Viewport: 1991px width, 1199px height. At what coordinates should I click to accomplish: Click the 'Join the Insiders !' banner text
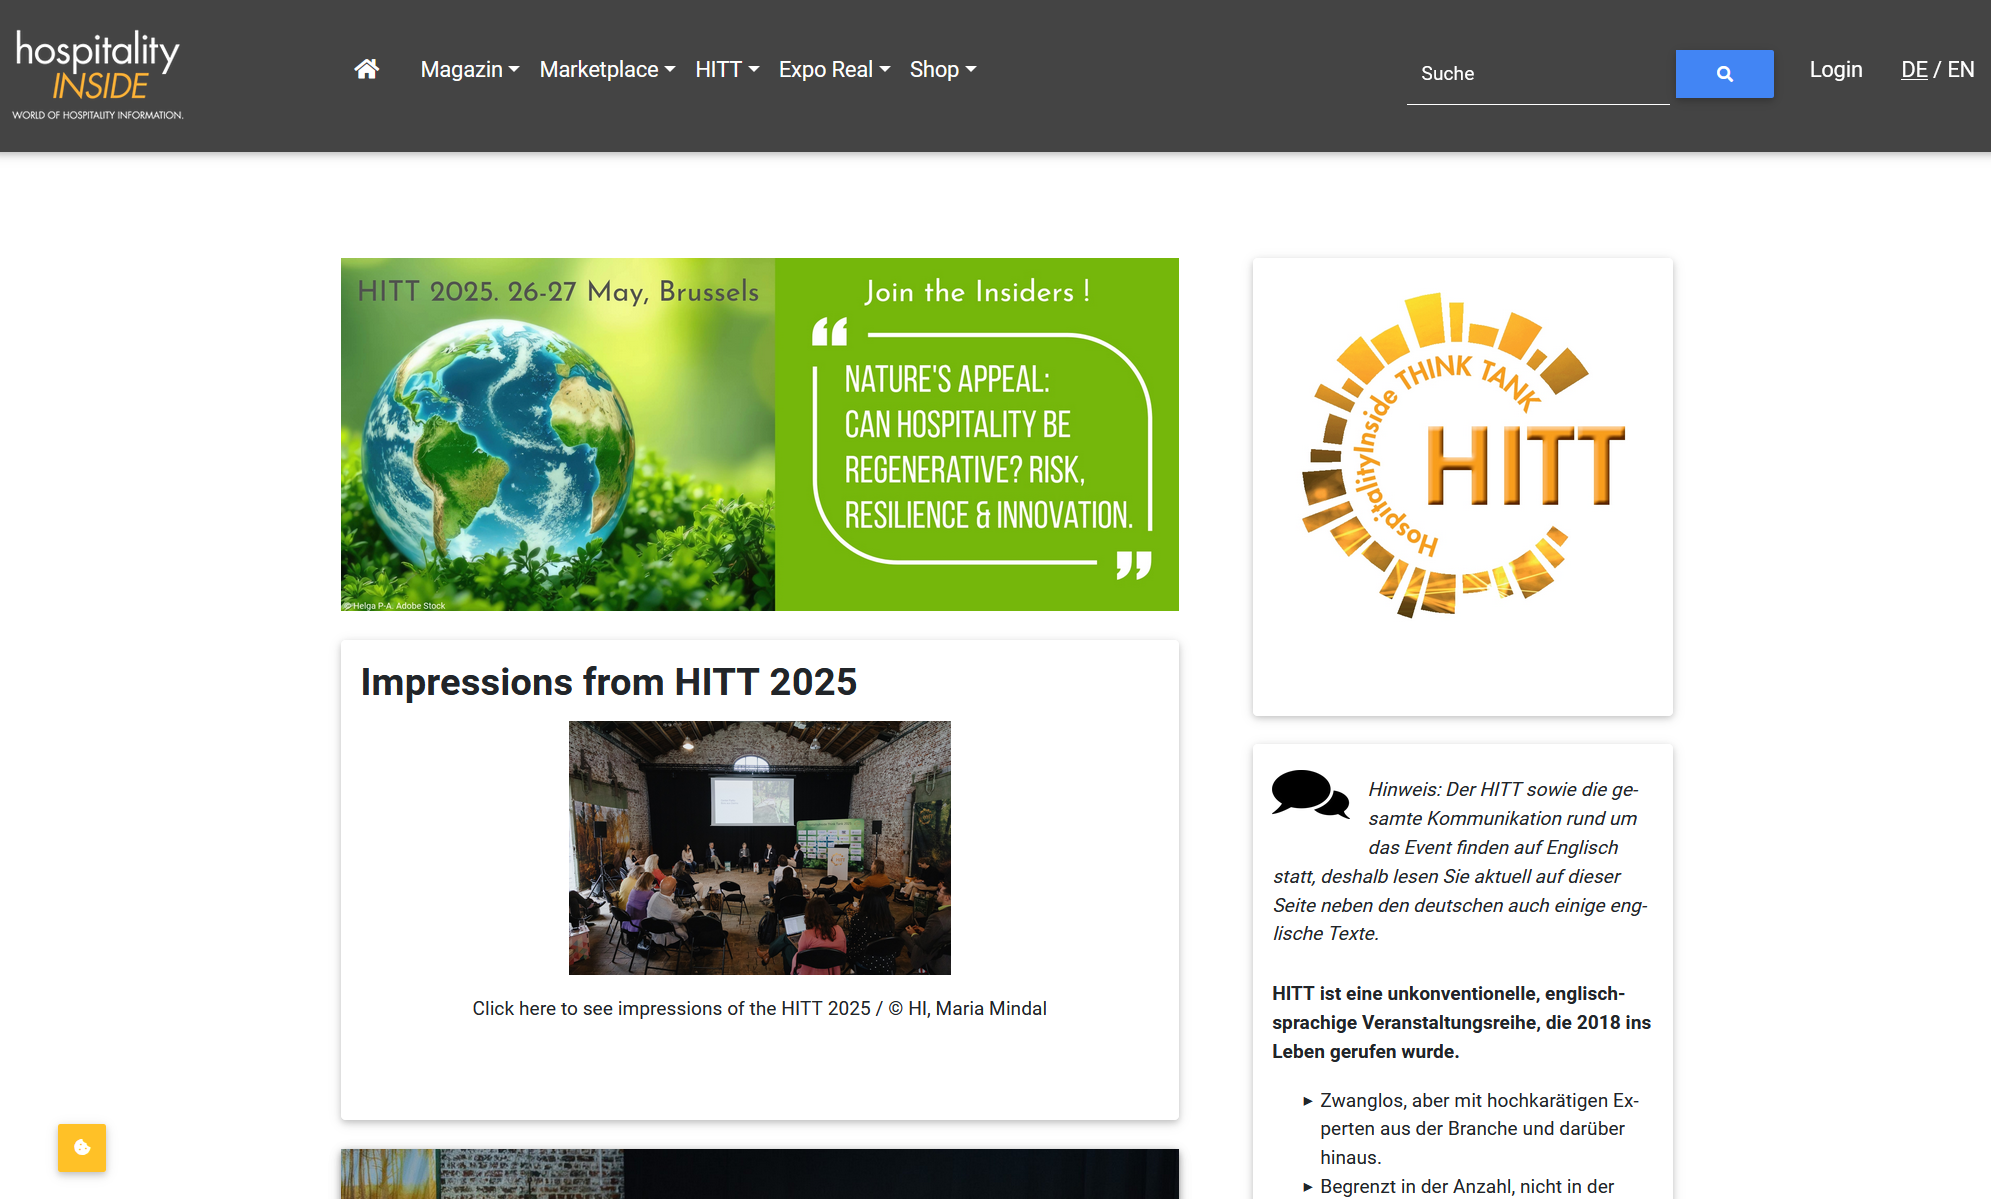click(977, 291)
